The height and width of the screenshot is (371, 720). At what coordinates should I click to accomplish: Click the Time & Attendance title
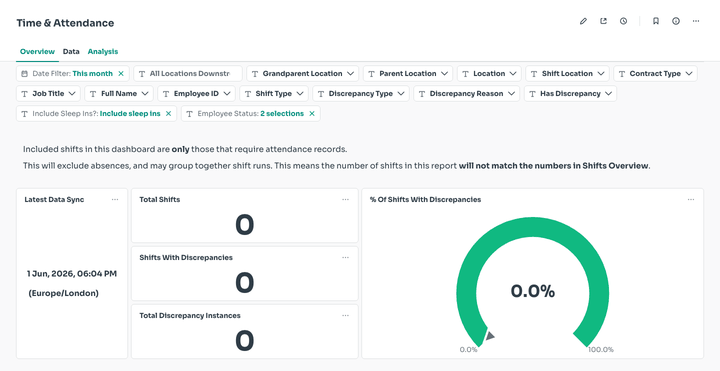pos(65,23)
